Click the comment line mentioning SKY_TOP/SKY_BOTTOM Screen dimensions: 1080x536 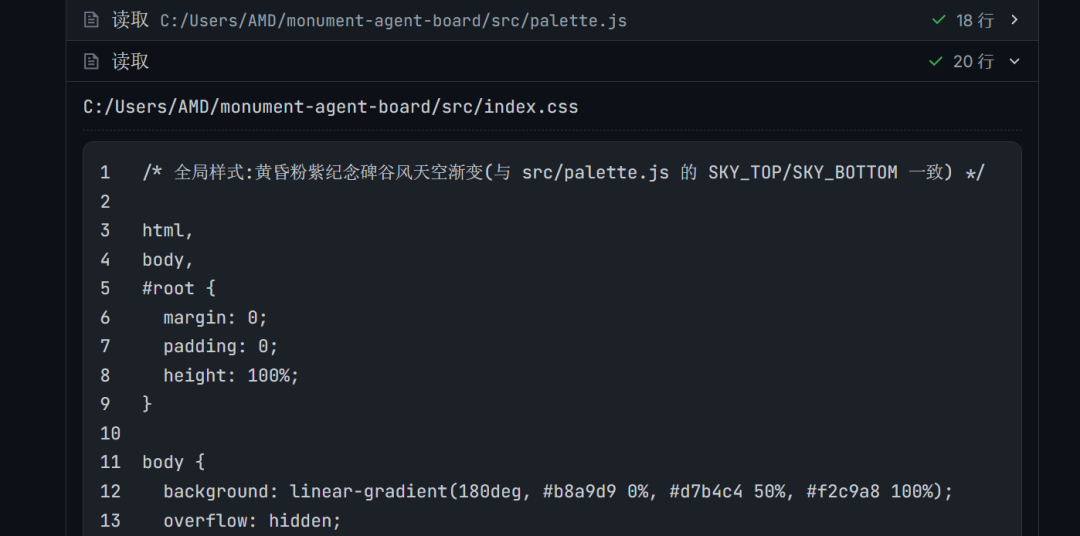coord(564,172)
